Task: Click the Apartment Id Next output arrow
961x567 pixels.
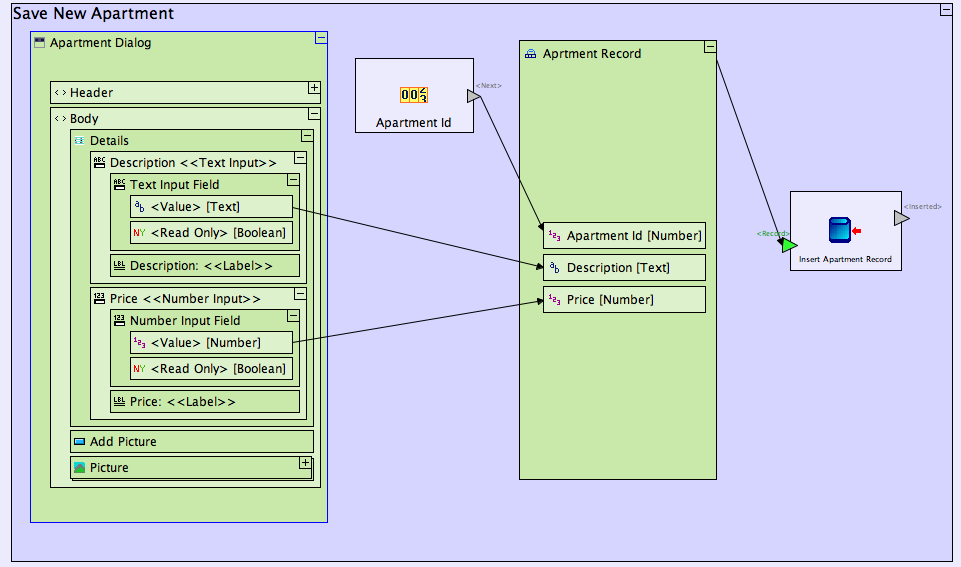Action: [x=475, y=96]
